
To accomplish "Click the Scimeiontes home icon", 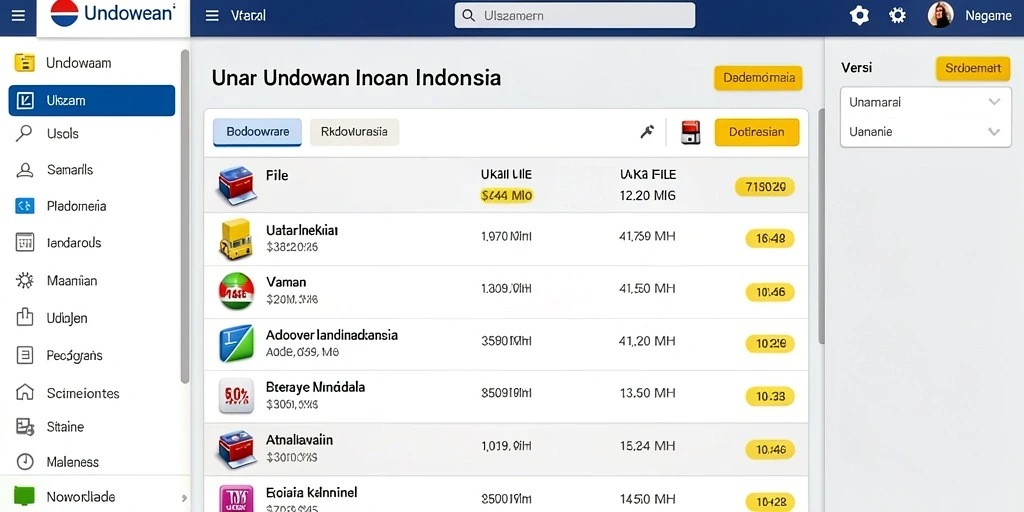I will point(24,392).
